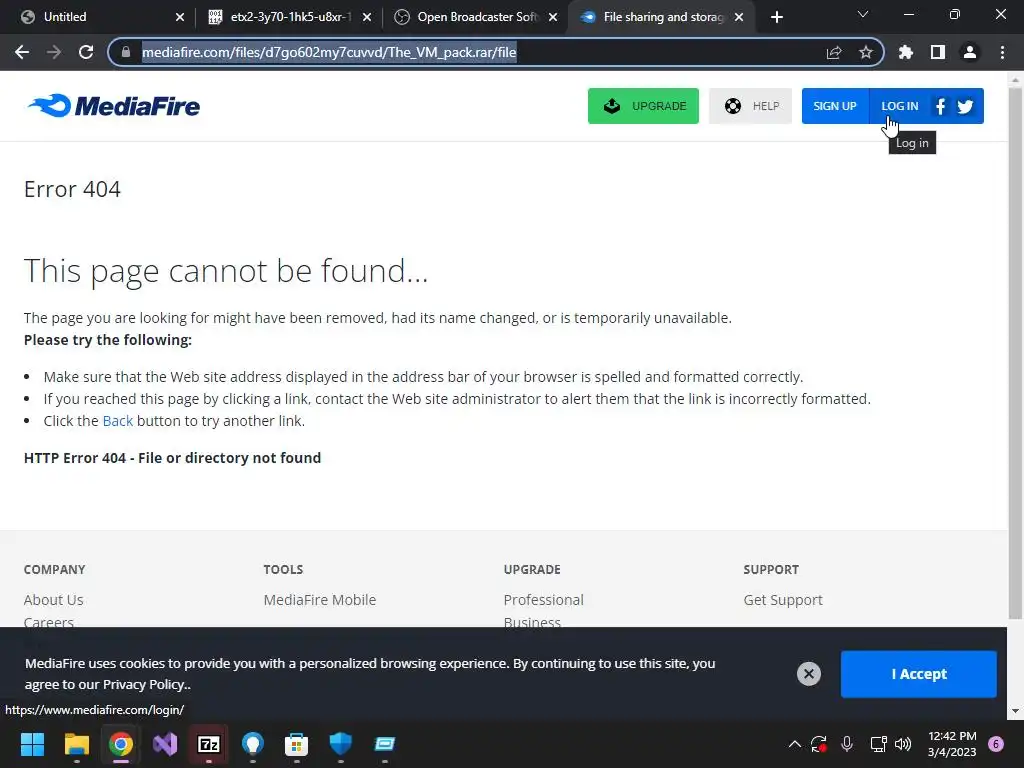Log in with Facebook icon
Image resolution: width=1024 pixels, height=768 pixels.
coord(940,106)
